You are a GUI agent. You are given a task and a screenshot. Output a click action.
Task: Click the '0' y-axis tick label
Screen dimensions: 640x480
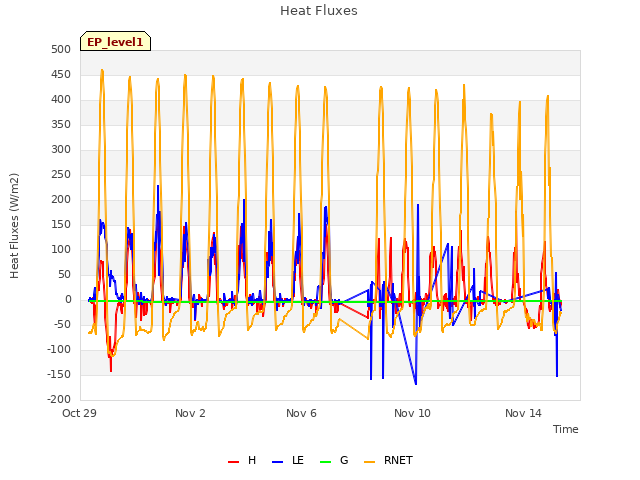68,300
